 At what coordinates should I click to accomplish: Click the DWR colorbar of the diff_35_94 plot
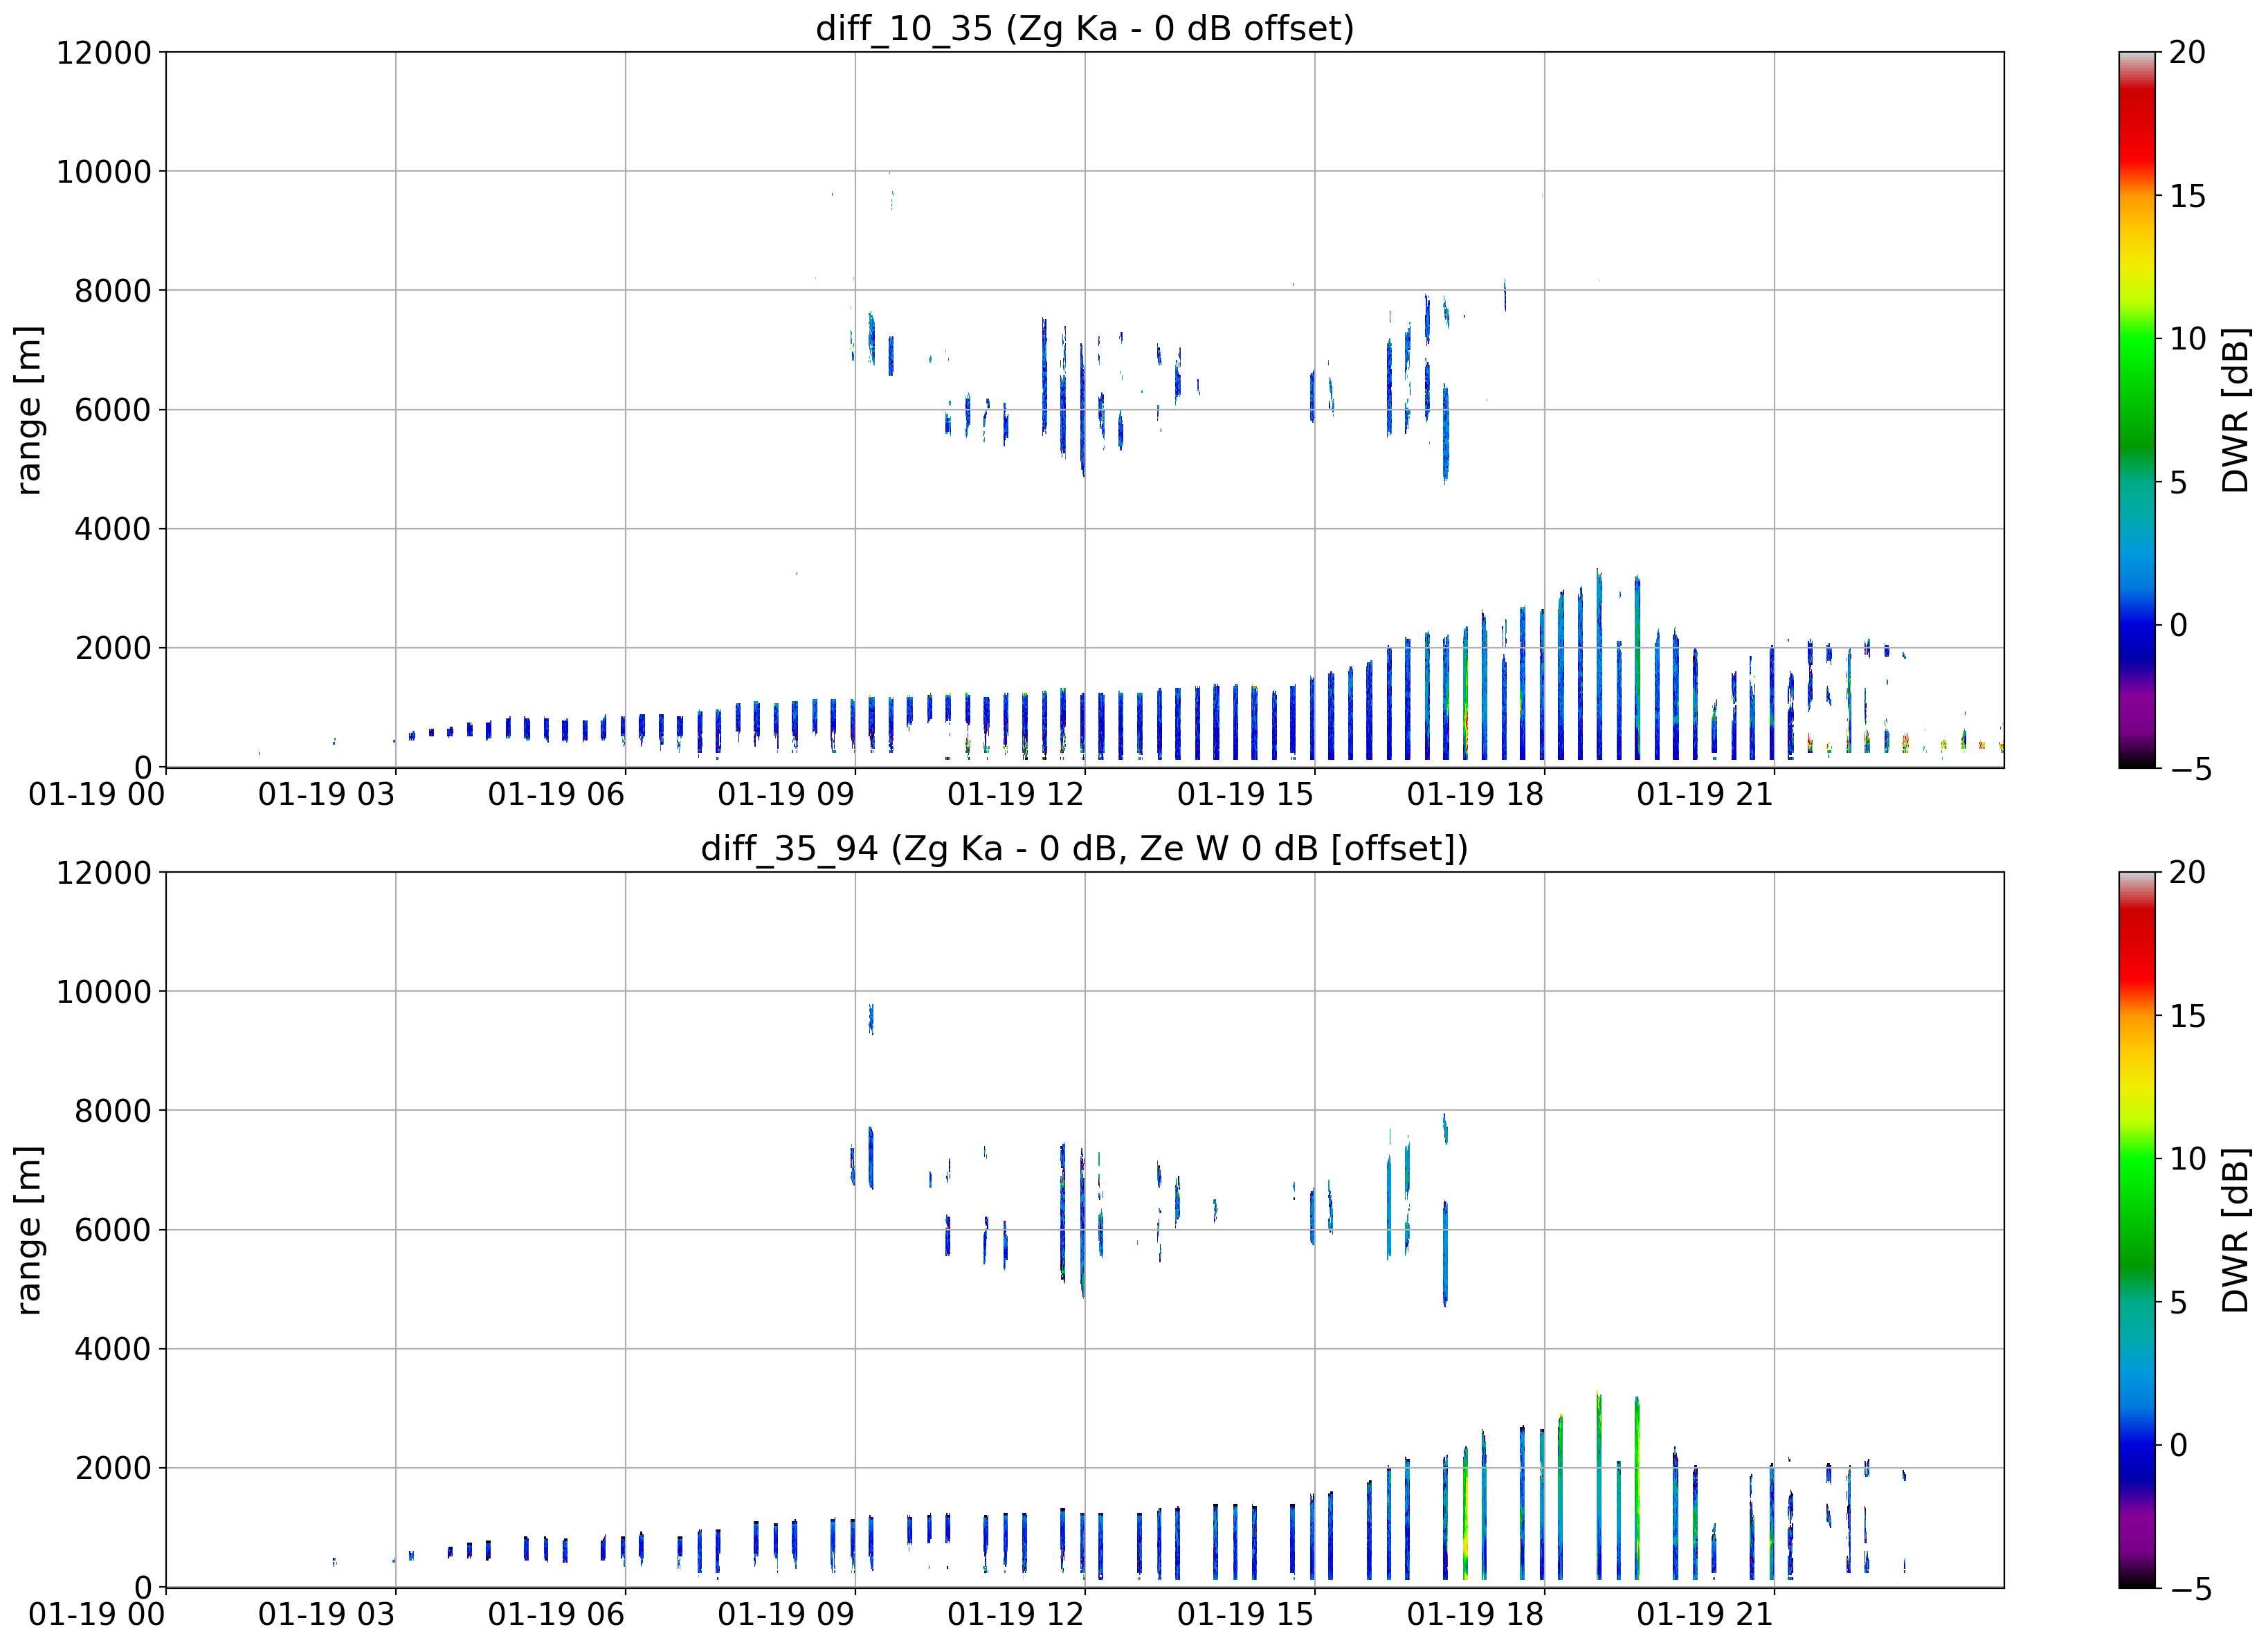tap(2138, 1230)
